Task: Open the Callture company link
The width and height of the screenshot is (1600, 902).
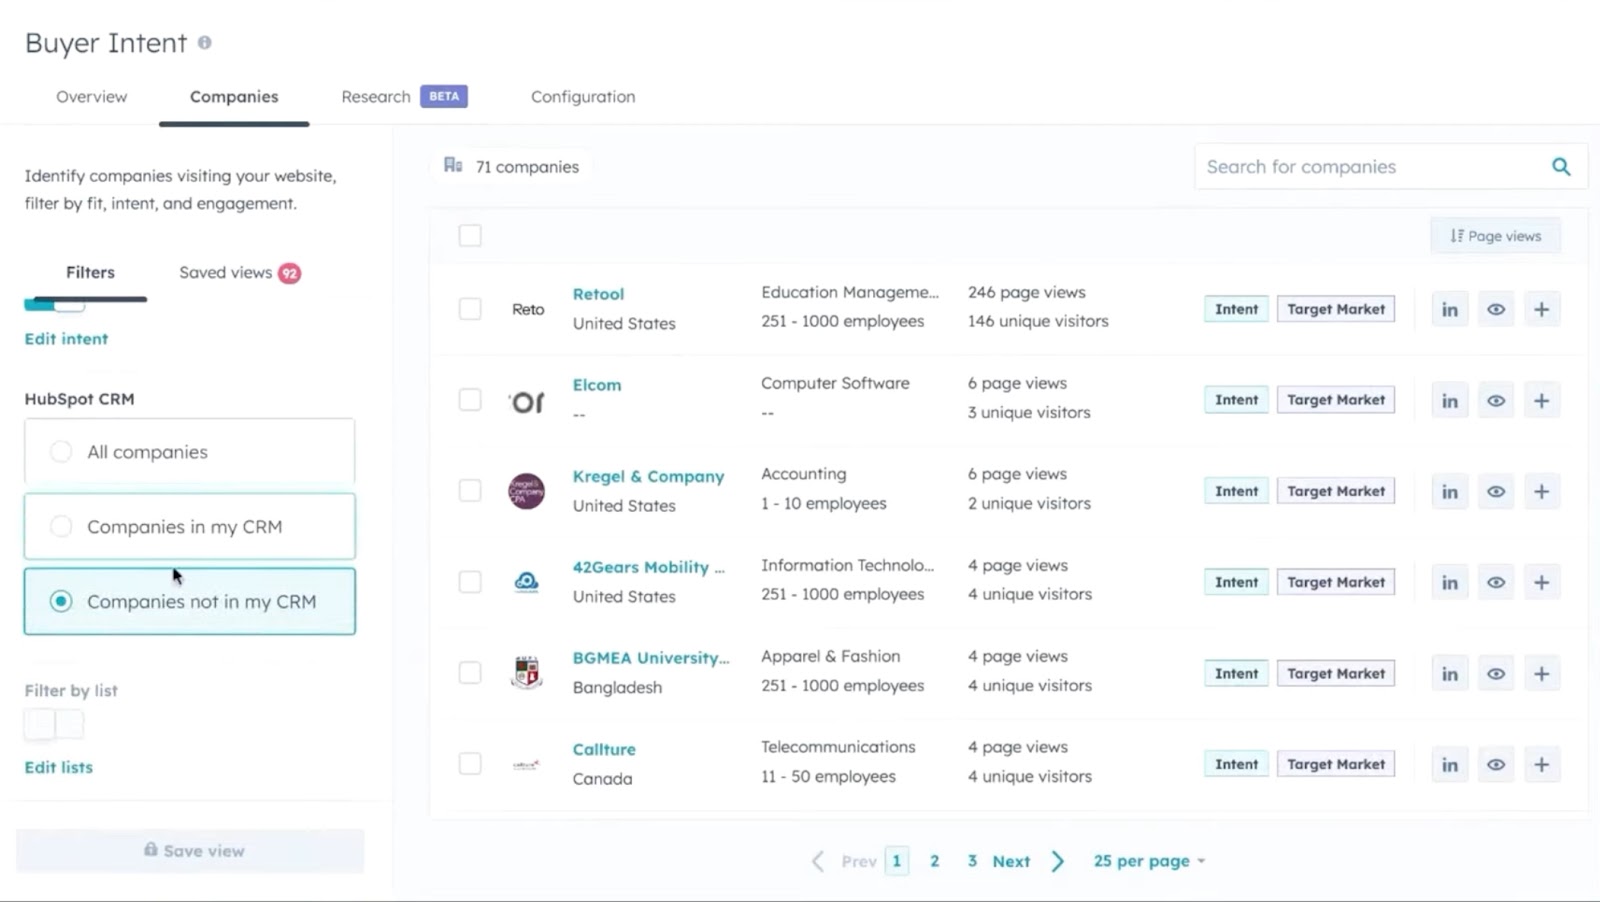Action: point(604,749)
